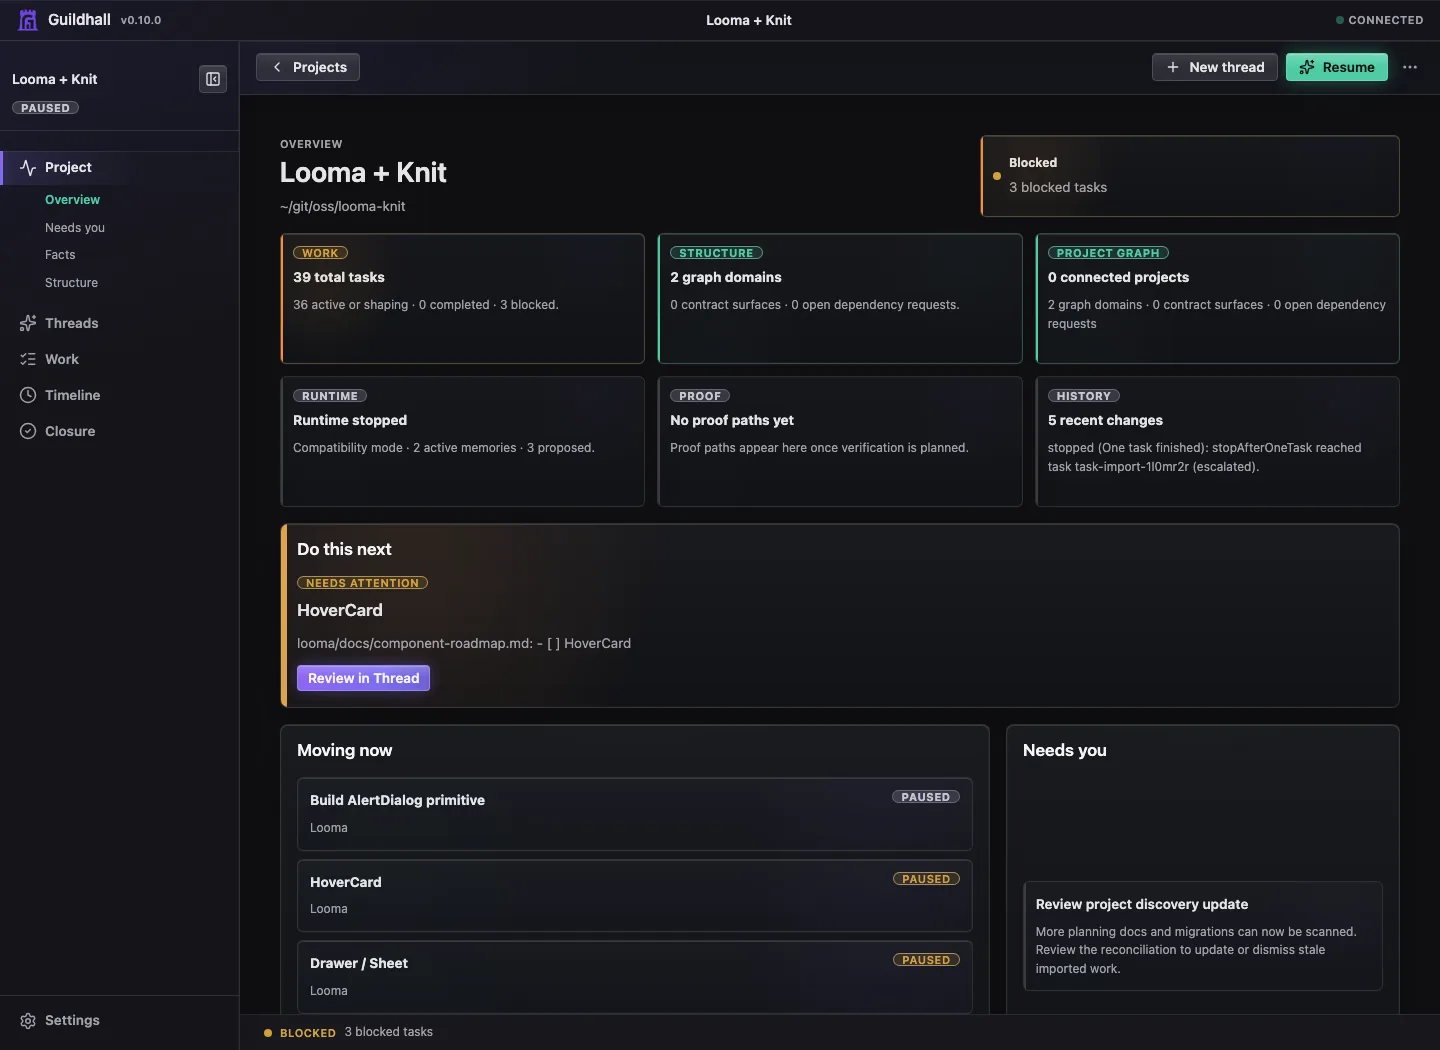
Task: Click the STRUCTURE tag badge
Action: click(x=716, y=253)
